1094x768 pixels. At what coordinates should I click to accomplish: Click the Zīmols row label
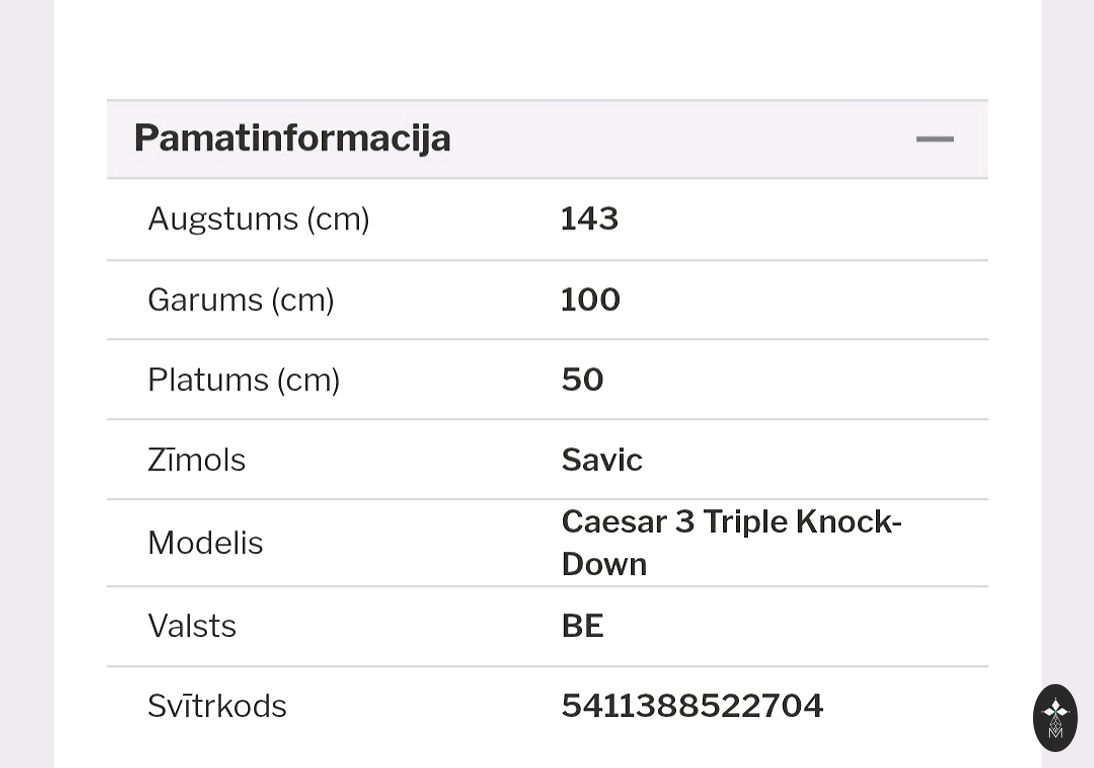tap(196, 460)
